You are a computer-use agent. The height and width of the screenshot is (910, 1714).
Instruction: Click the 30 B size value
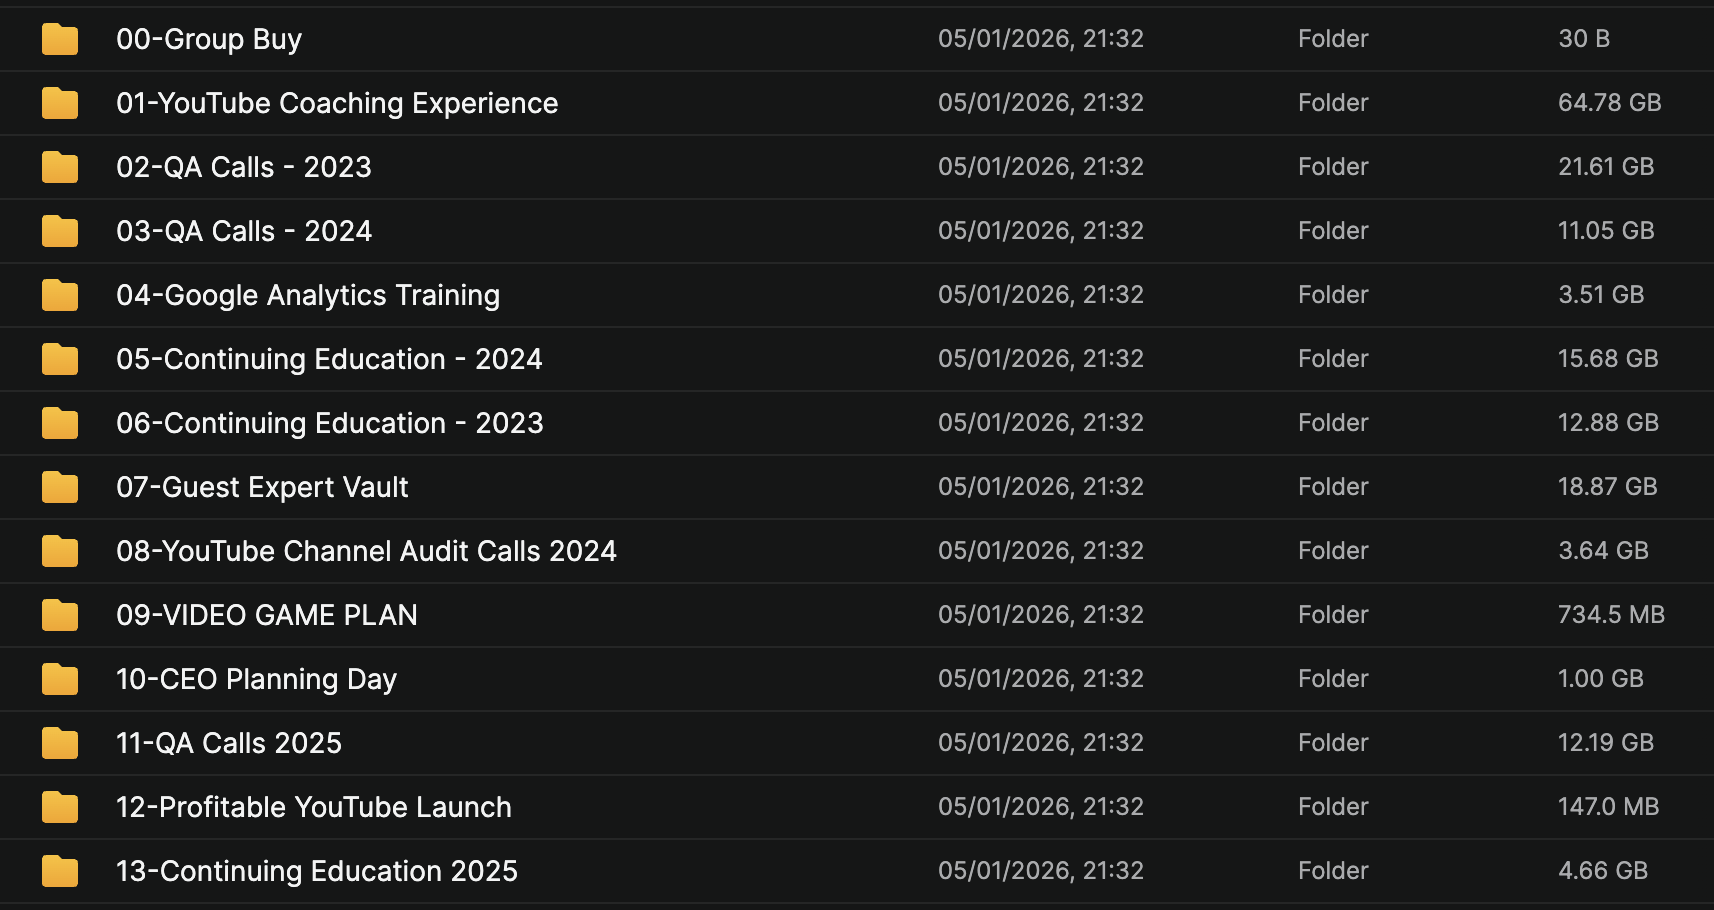tap(1583, 39)
